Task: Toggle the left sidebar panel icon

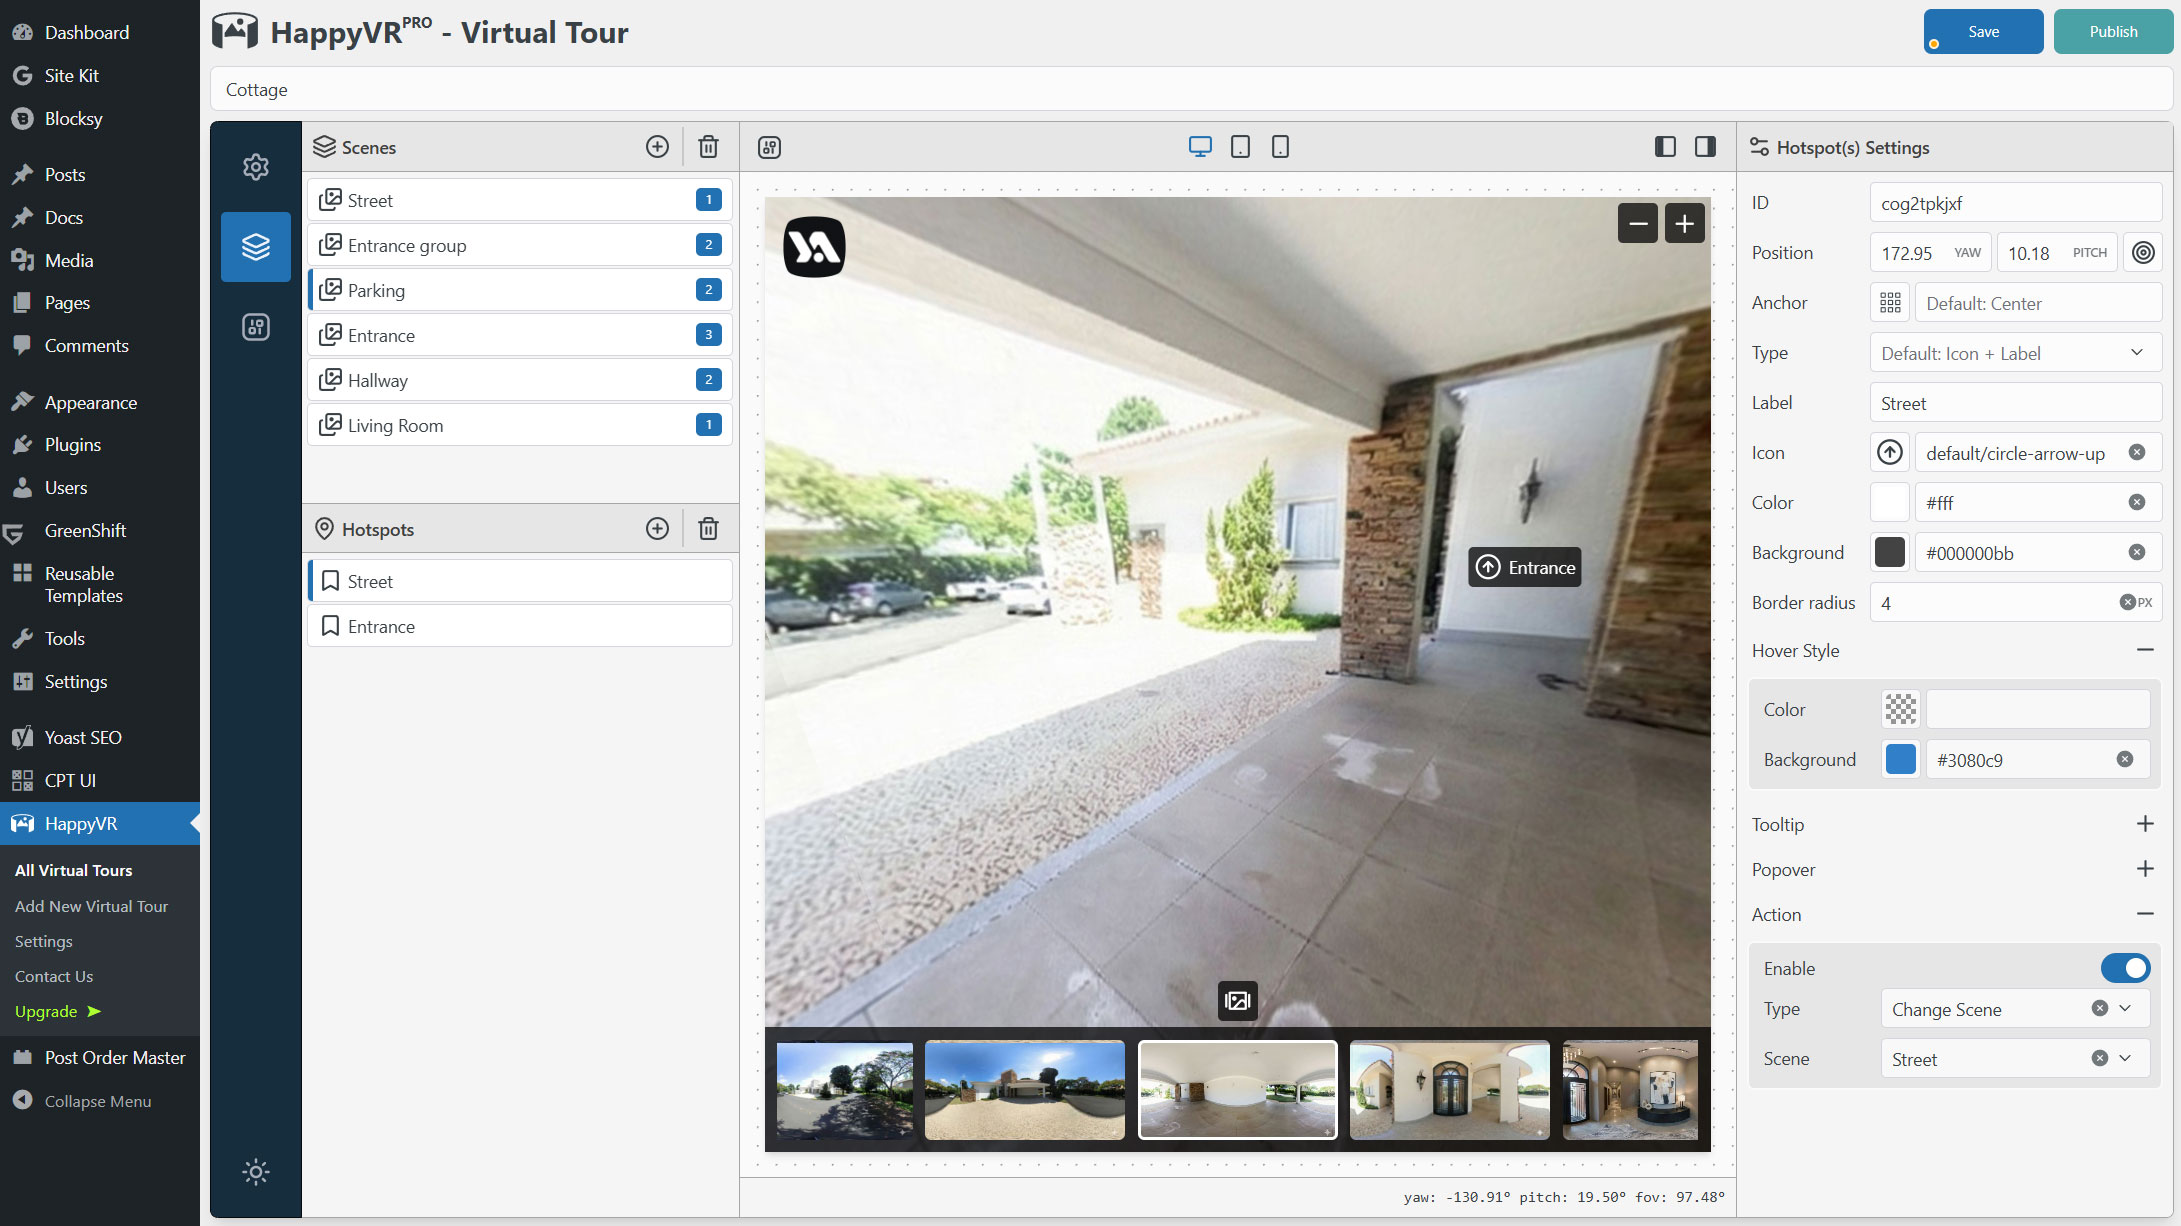Action: tap(1665, 147)
